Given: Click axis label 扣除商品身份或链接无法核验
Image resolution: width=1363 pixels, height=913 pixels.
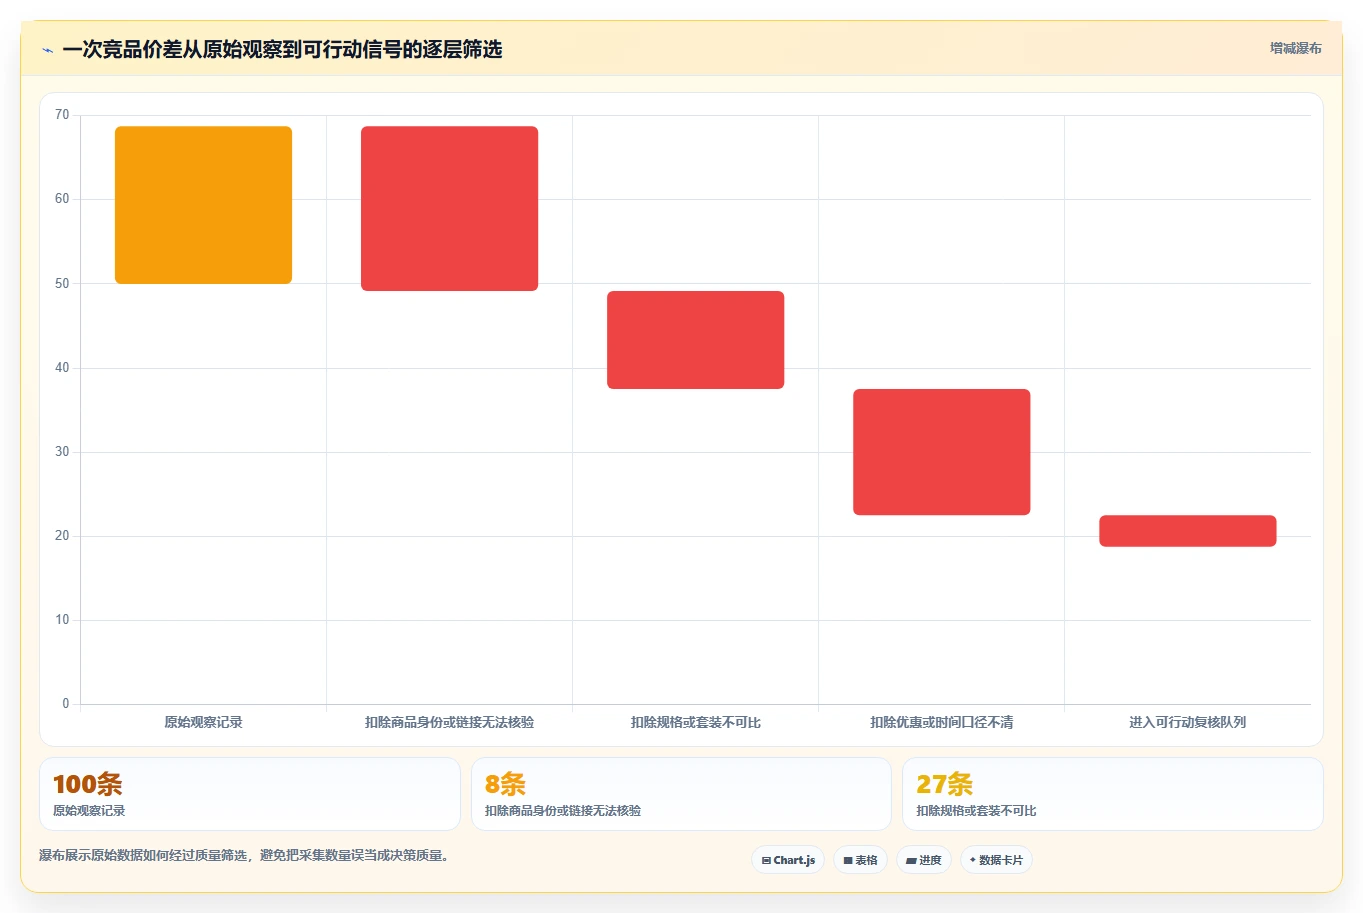Looking at the screenshot, I should 449,722.
